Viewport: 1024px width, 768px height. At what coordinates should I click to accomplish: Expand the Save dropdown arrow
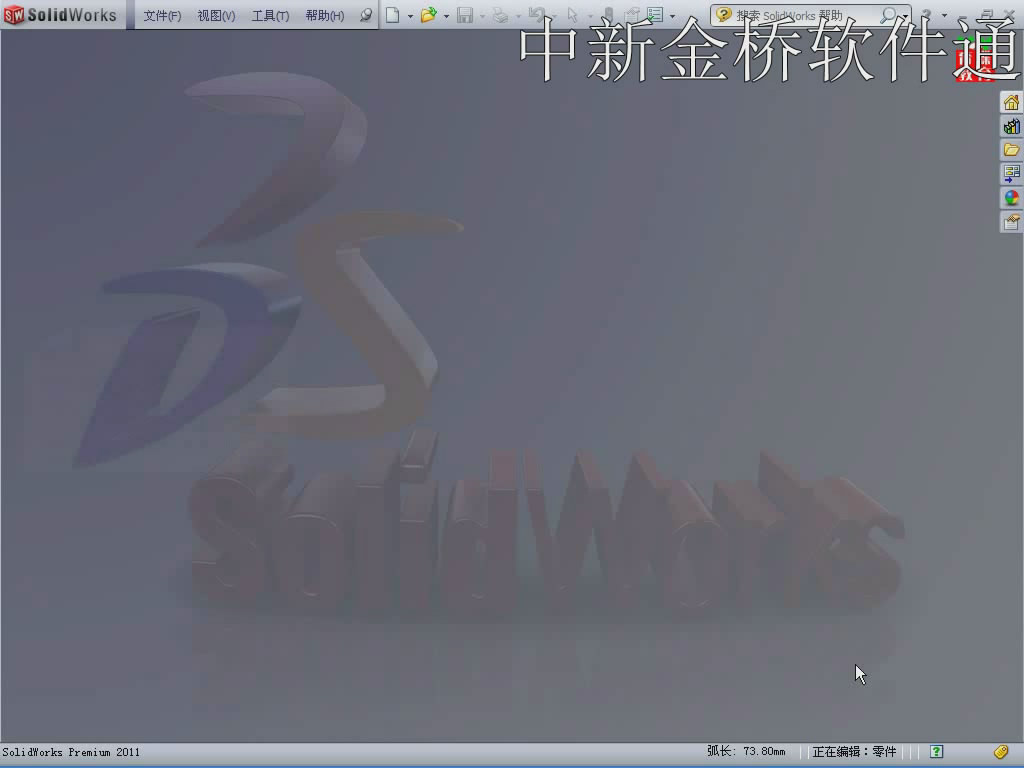tap(483, 16)
